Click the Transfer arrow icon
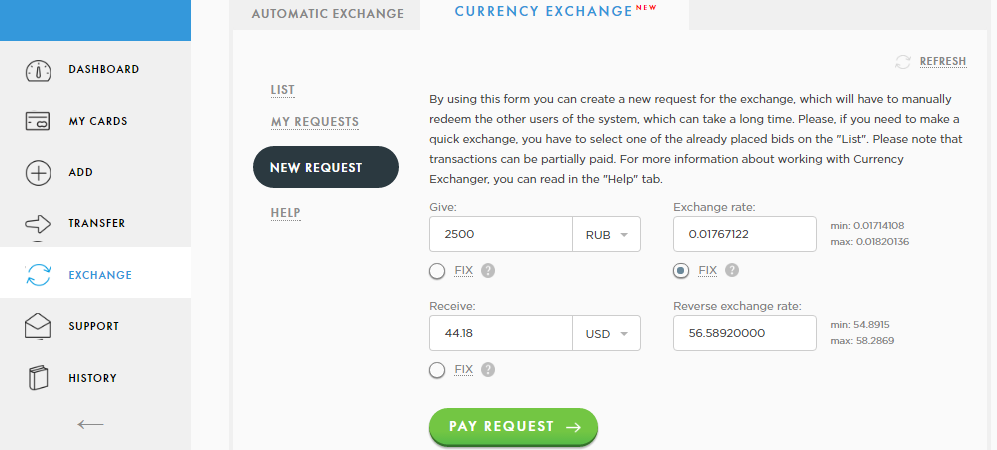997x450 pixels. [x=38, y=224]
